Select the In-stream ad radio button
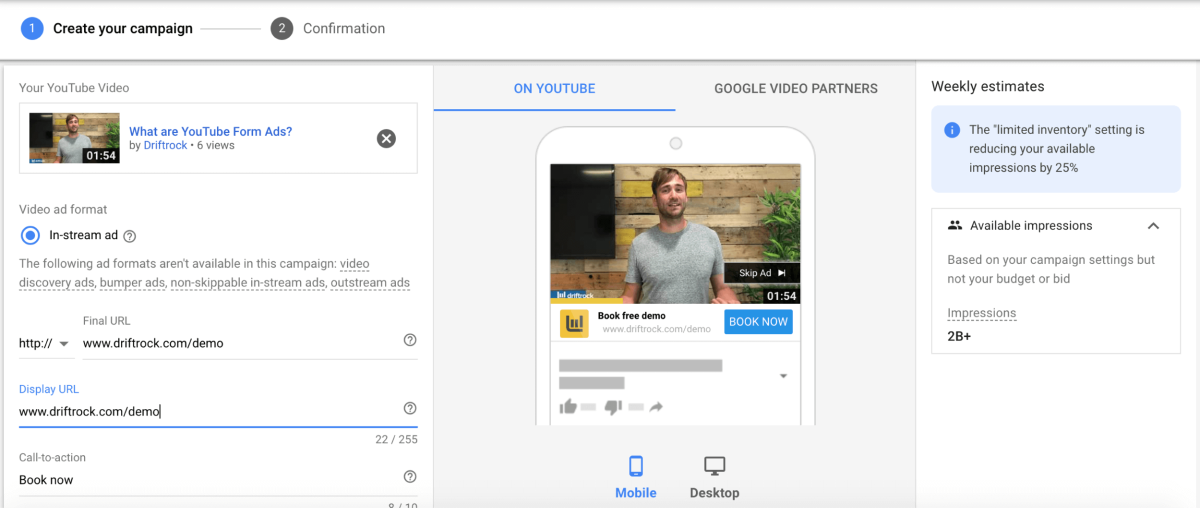 (x=31, y=235)
